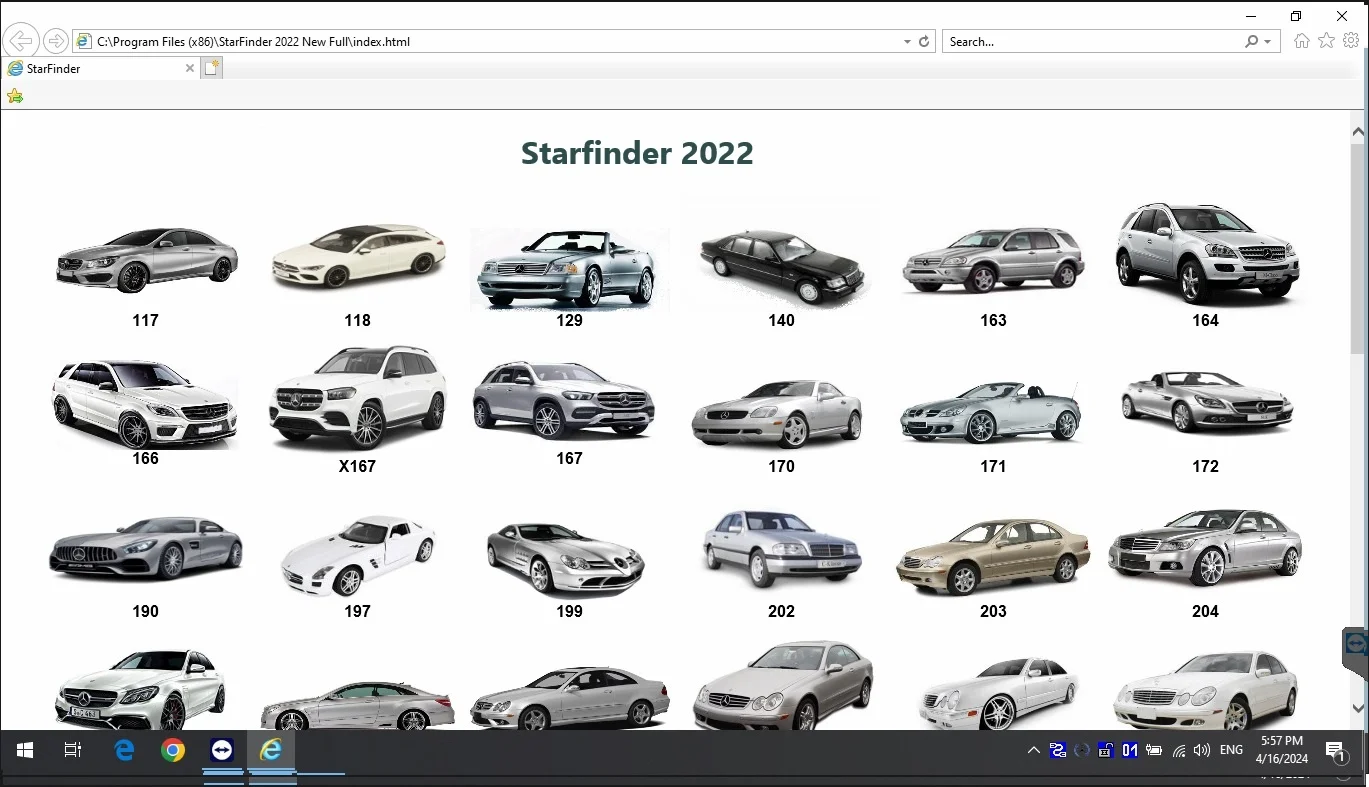Choose the gold 203 sedan image
This screenshot has height=787, width=1369.
[x=993, y=555]
